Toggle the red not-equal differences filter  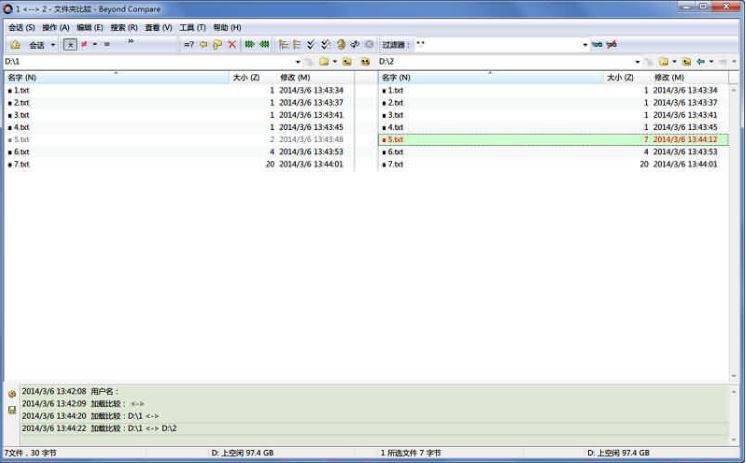[x=84, y=45]
